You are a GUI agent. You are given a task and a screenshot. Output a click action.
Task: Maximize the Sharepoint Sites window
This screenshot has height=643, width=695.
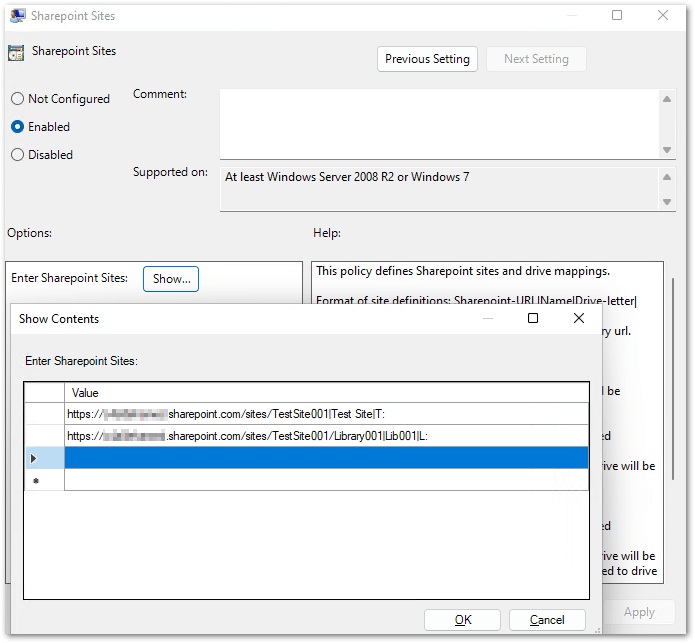coord(617,16)
